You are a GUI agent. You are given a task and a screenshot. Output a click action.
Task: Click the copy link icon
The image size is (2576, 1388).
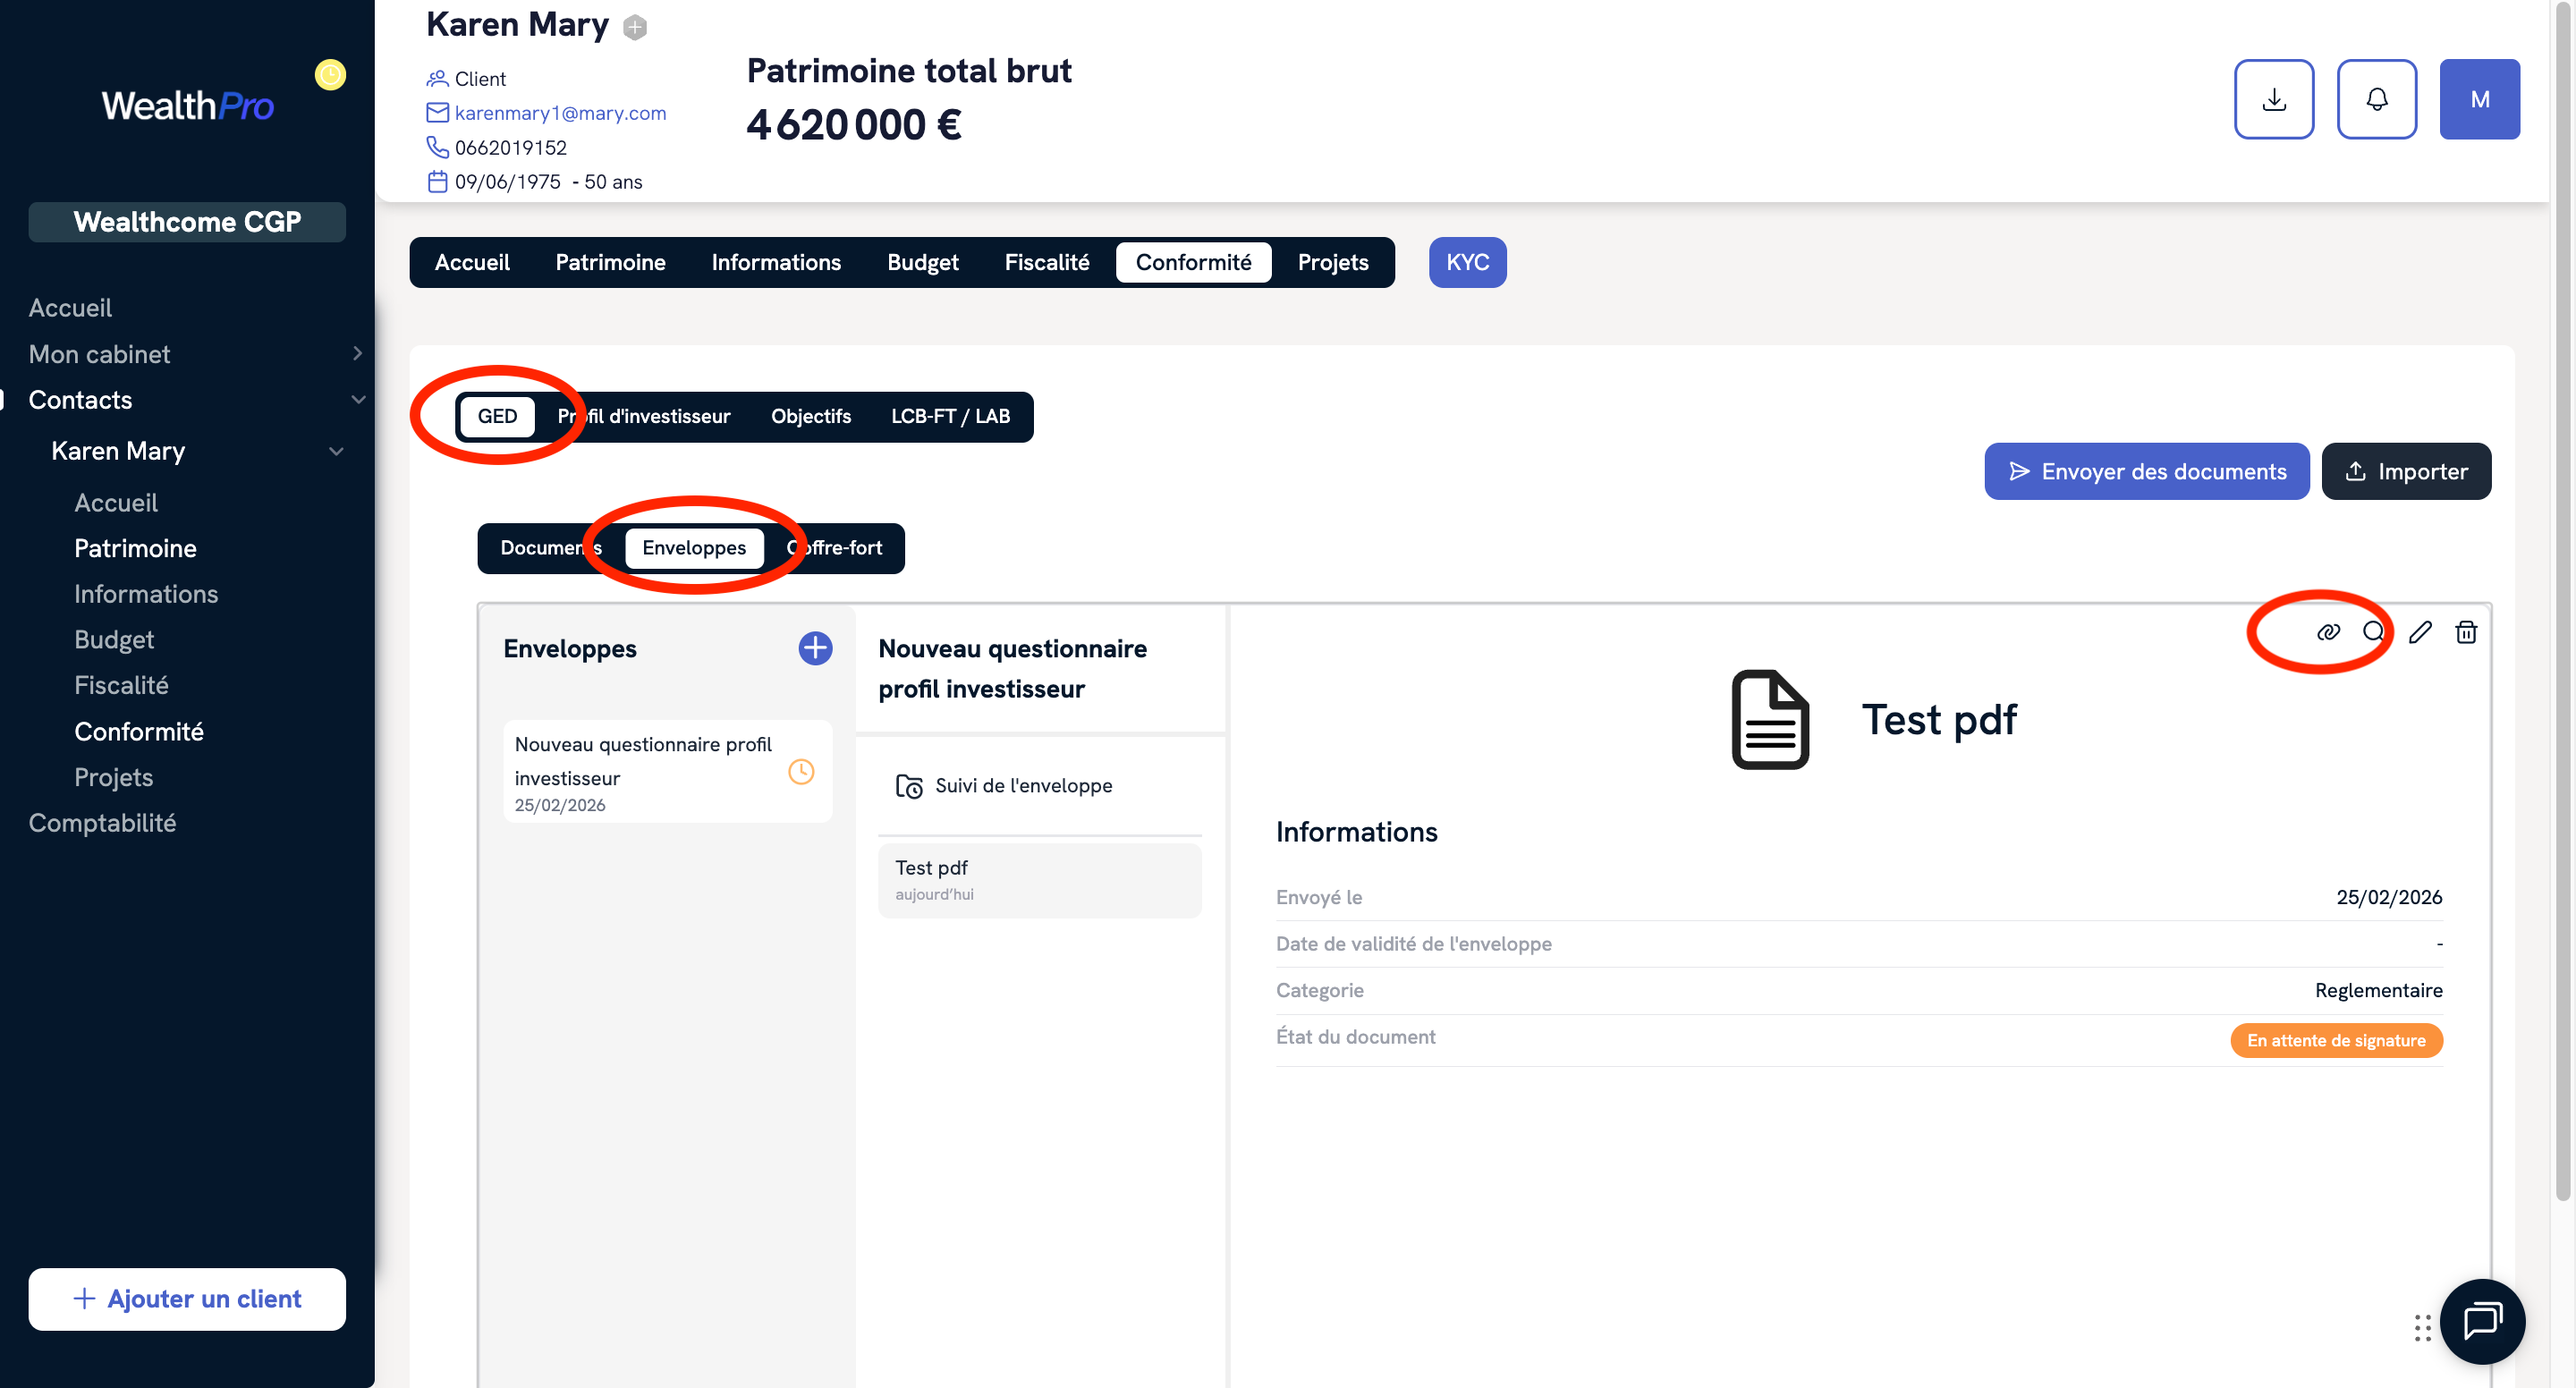[x=2327, y=632]
